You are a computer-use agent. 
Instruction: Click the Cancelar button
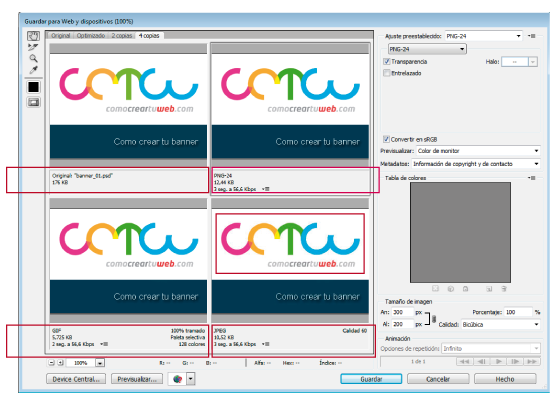pyautogui.click(x=438, y=379)
